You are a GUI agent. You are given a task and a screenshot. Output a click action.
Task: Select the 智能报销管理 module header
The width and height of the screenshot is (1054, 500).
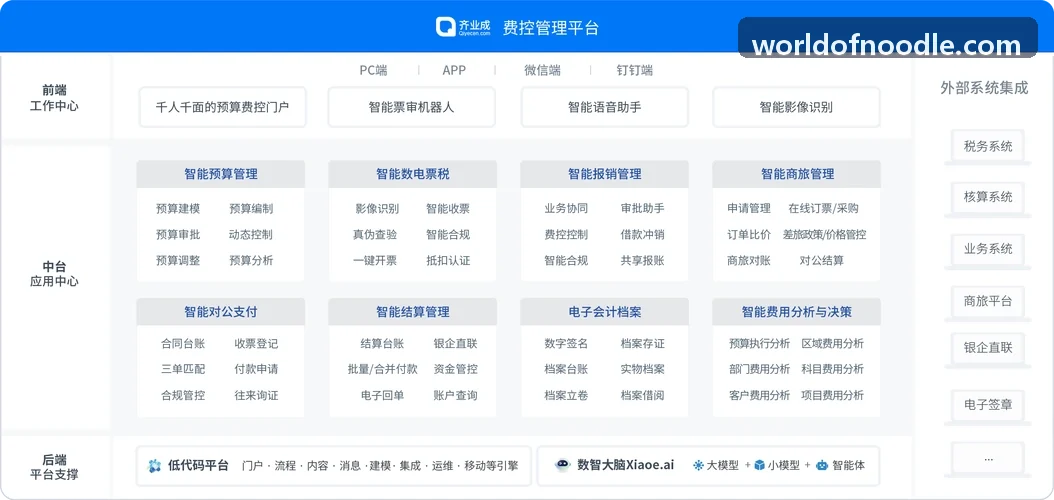click(604, 174)
